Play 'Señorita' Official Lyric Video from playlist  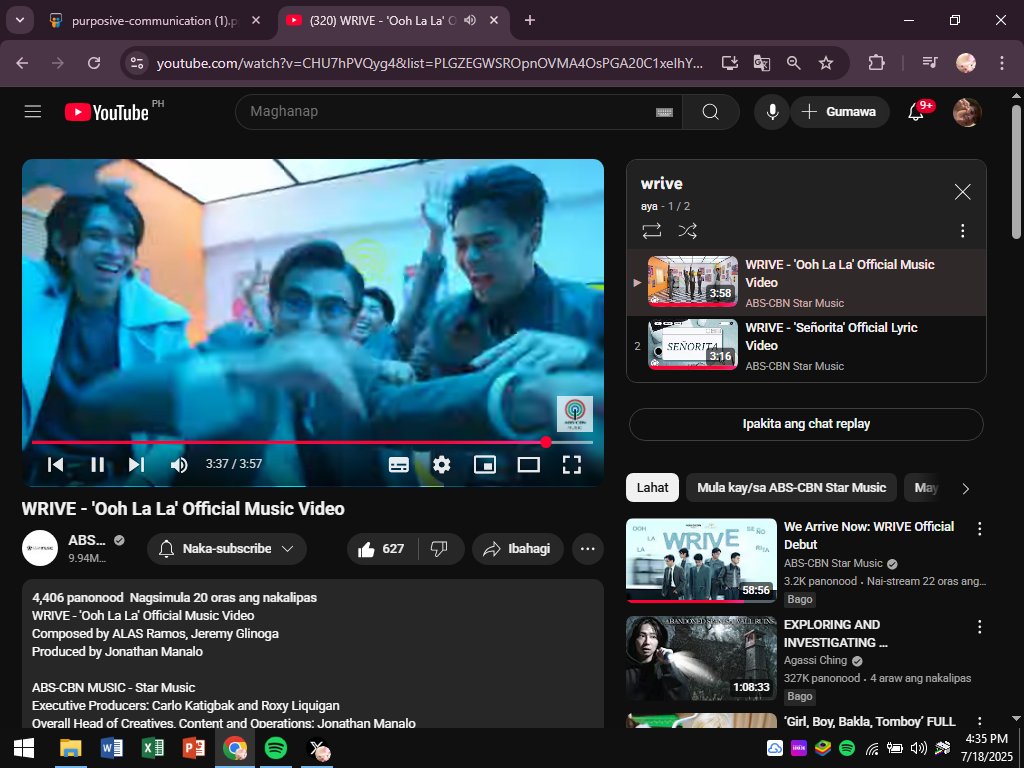tap(806, 345)
